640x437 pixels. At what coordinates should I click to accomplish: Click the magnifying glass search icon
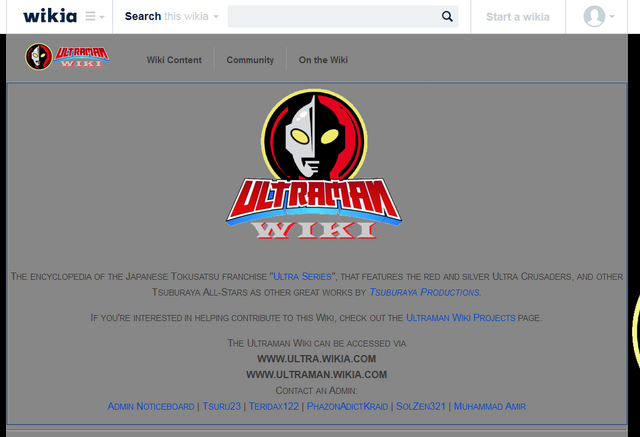coord(447,16)
